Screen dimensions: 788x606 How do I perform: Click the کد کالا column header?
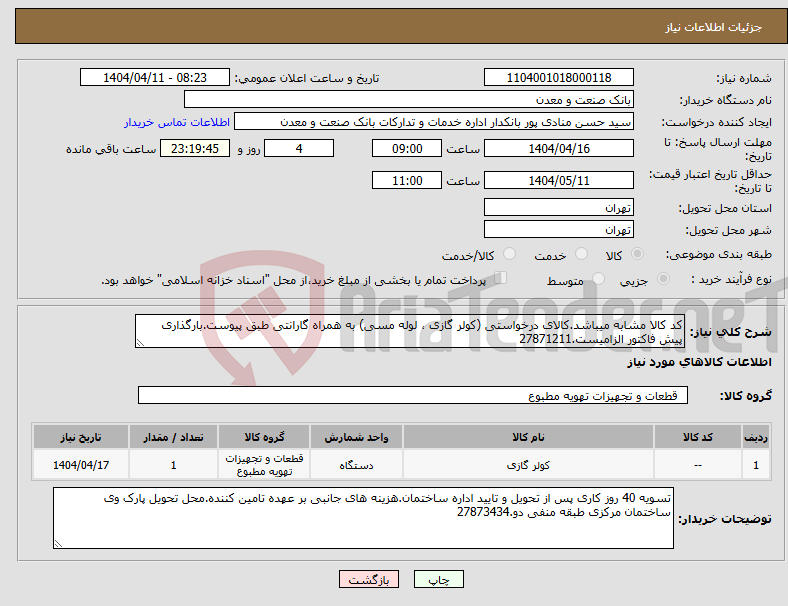pyautogui.click(x=698, y=437)
